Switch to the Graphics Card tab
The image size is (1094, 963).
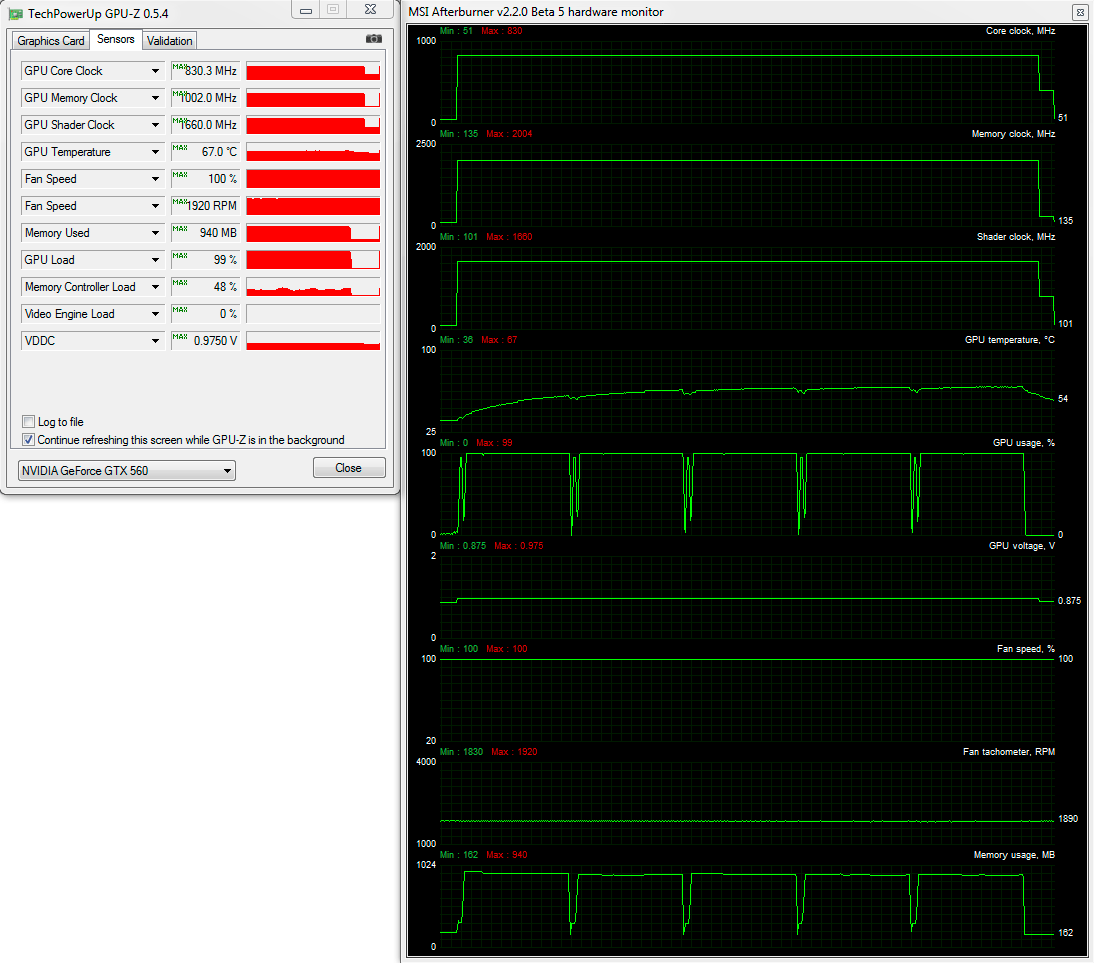click(51, 41)
